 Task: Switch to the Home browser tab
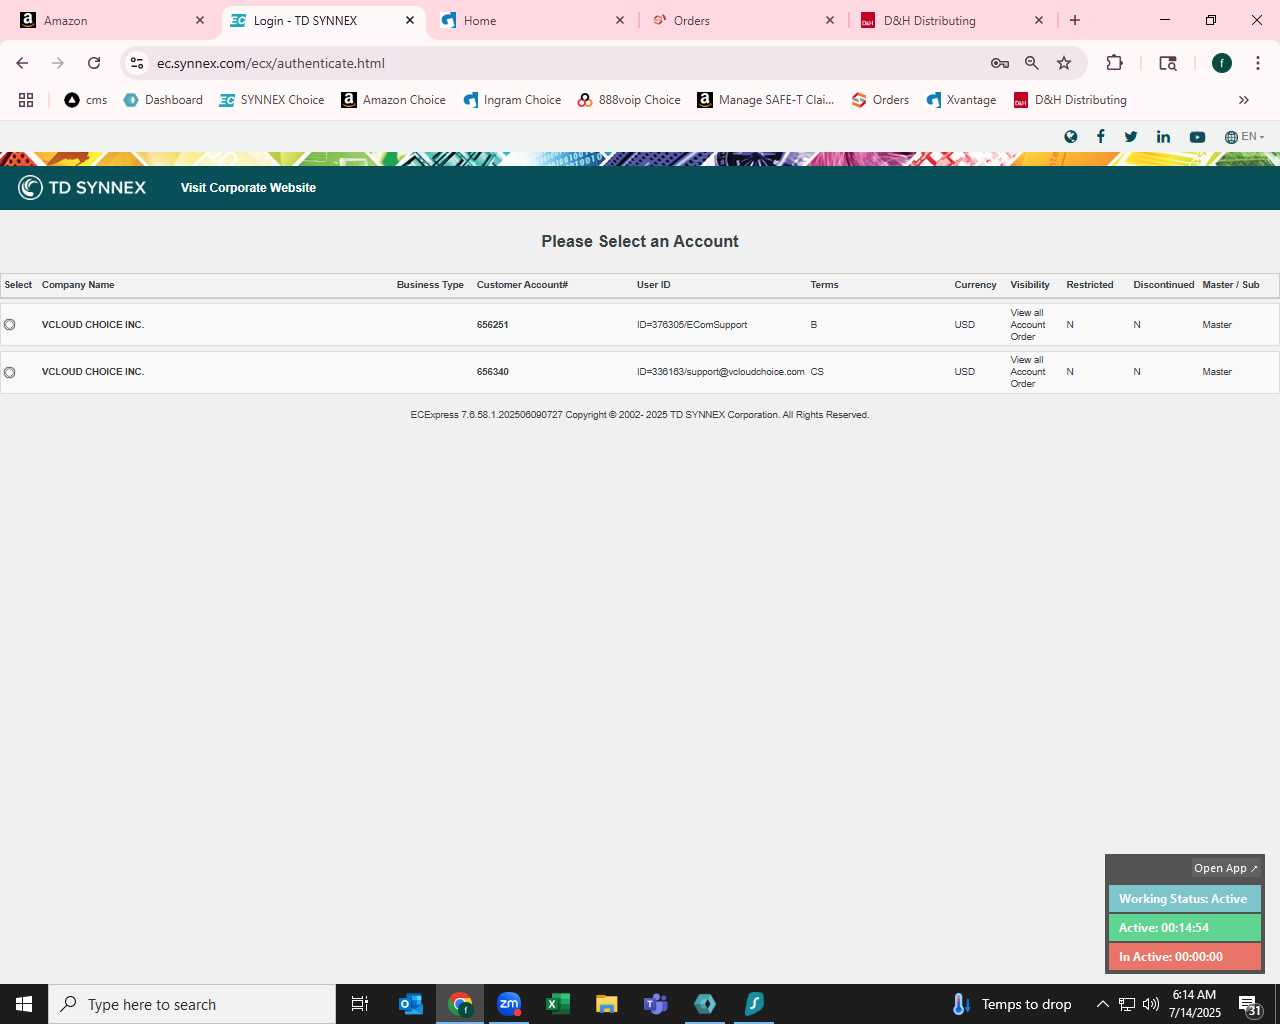533,20
